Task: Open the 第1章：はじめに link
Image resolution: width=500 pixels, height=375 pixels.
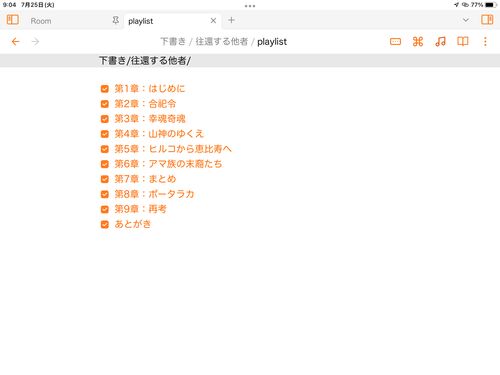Action: point(150,89)
